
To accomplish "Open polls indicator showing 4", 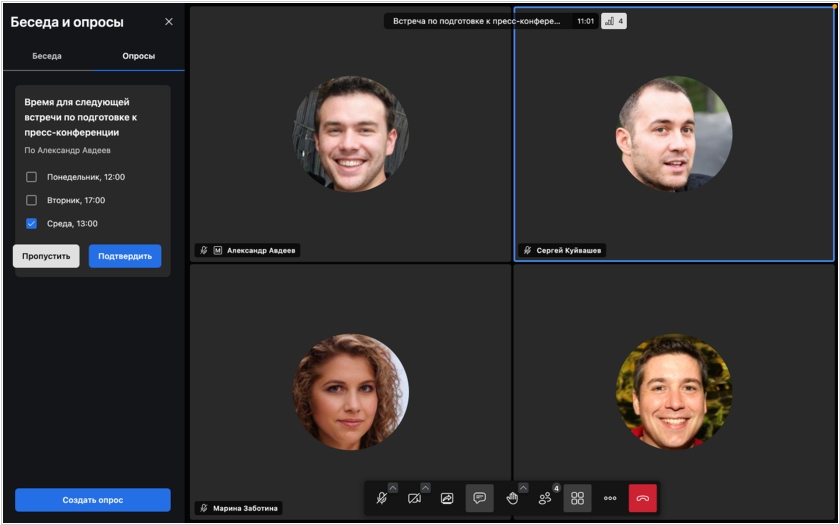I will click(x=614, y=21).
